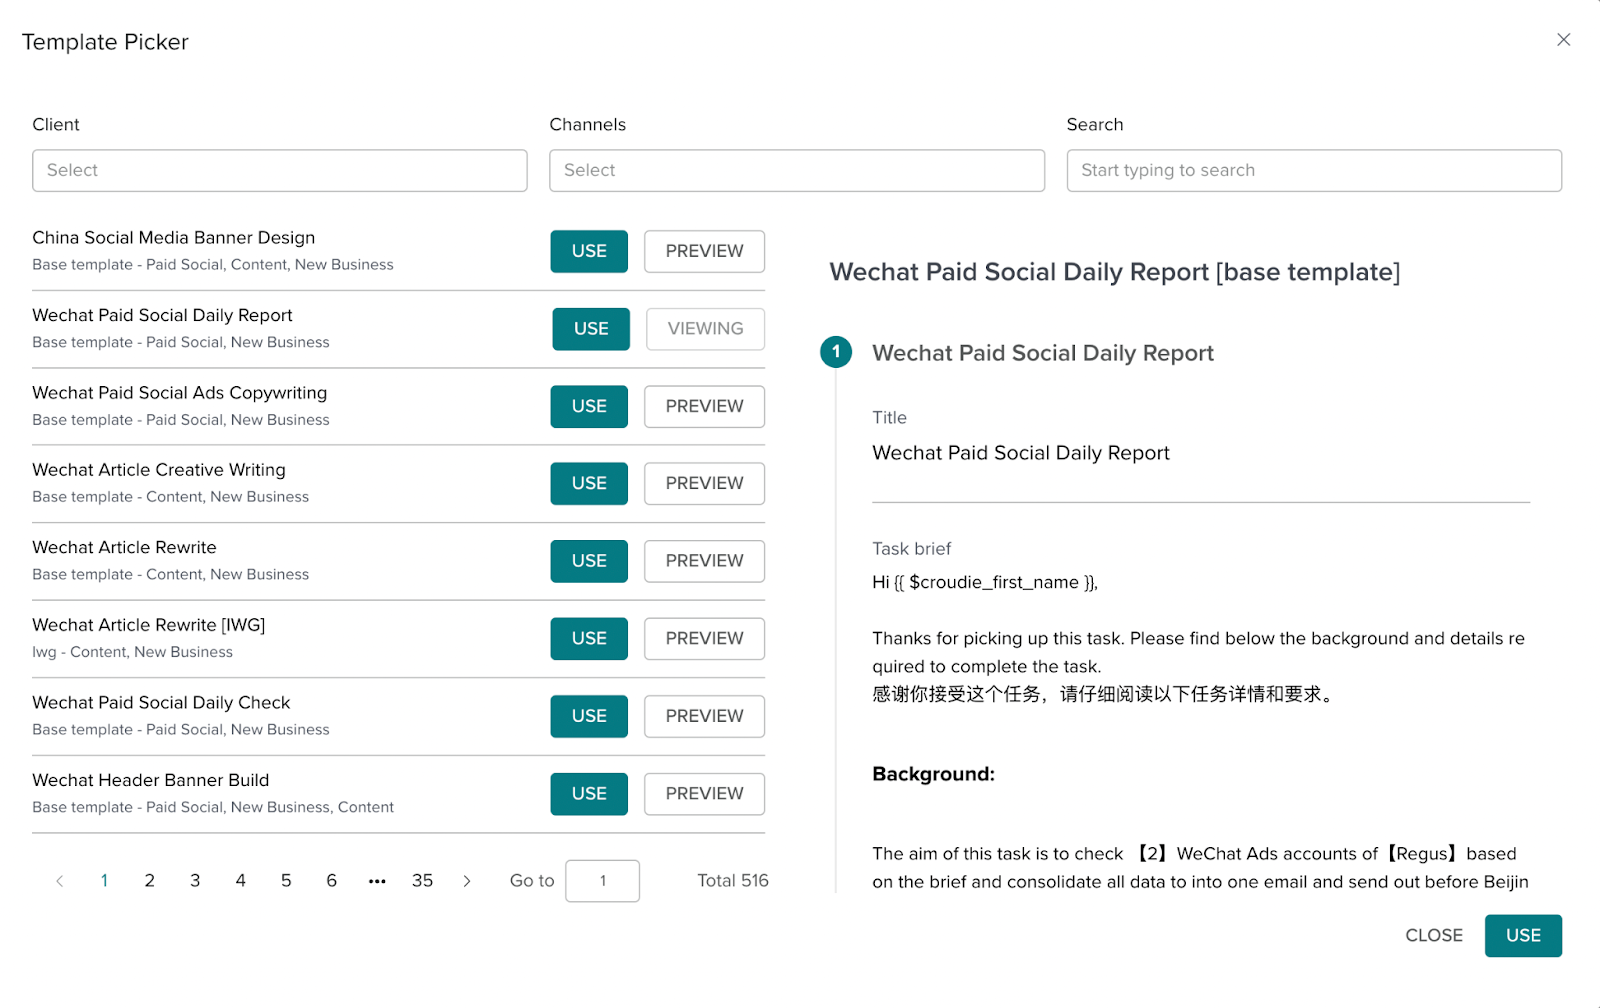Click Wechat Paid Social Ads Copywriting title
The image size is (1600, 1008).
[180, 393]
